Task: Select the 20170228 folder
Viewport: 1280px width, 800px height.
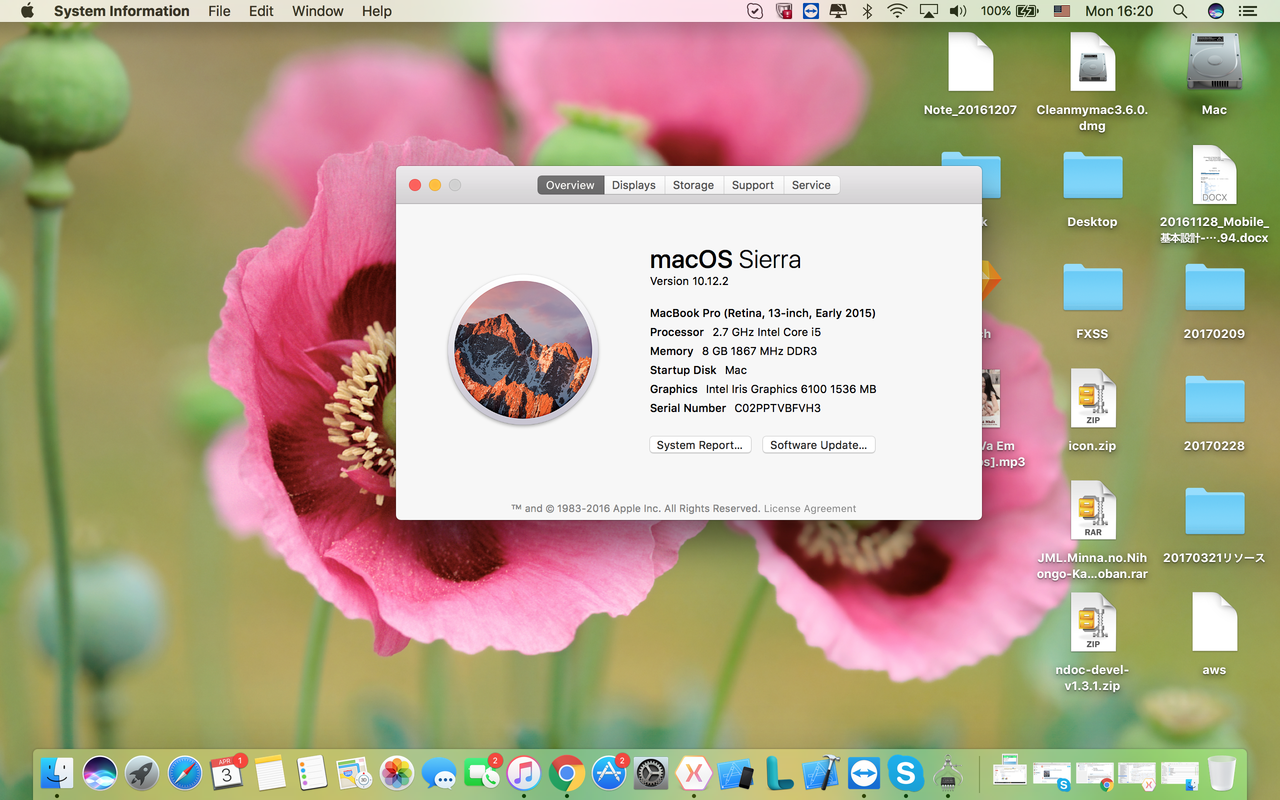Action: pyautogui.click(x=1214, y=414)
